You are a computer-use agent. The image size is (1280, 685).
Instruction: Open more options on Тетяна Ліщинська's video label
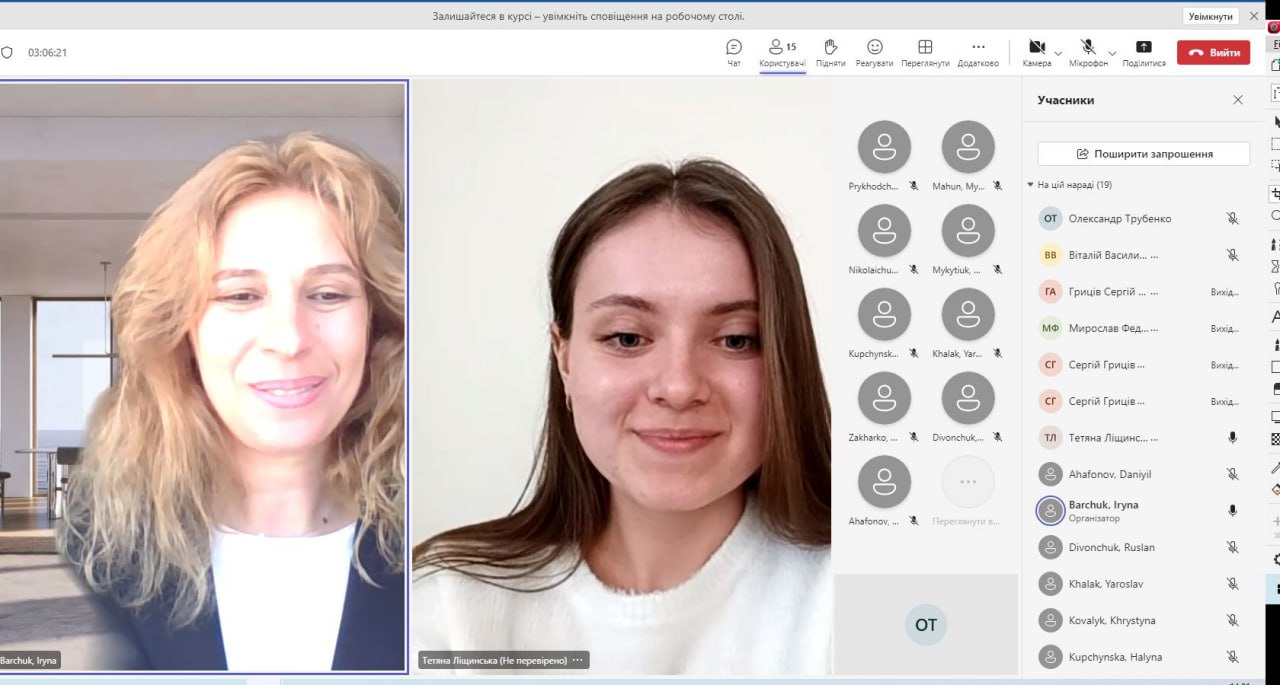pos(579,660)
